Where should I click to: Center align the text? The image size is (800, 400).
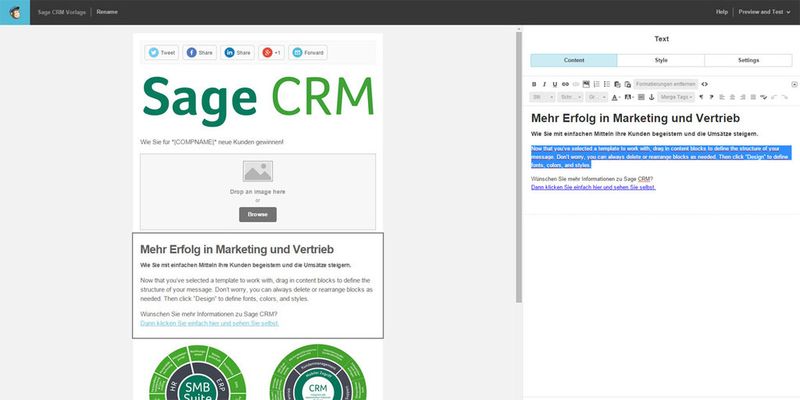click(x=732, y=97)
